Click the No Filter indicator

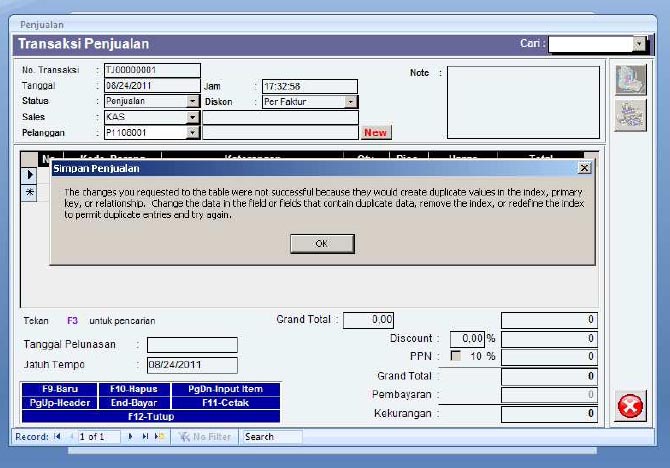(205, 437)
